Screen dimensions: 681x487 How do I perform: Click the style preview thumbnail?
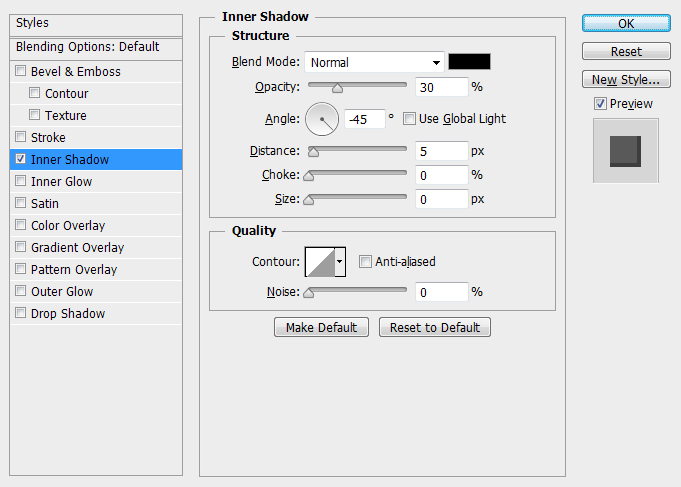(x=625, y=150)
